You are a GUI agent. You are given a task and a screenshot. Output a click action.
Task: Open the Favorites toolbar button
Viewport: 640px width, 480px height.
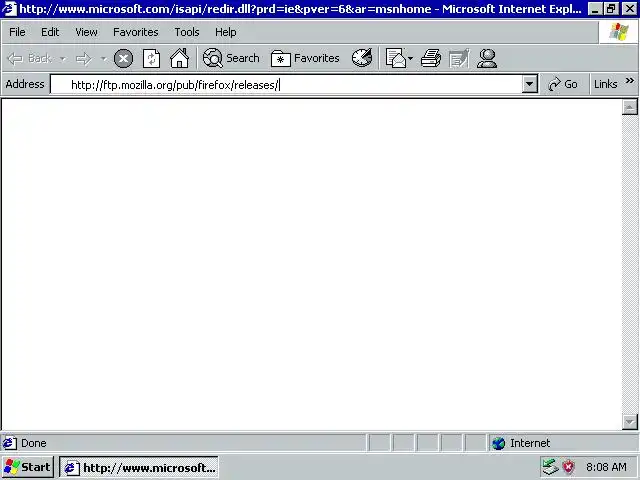click(x=305, y=58)
